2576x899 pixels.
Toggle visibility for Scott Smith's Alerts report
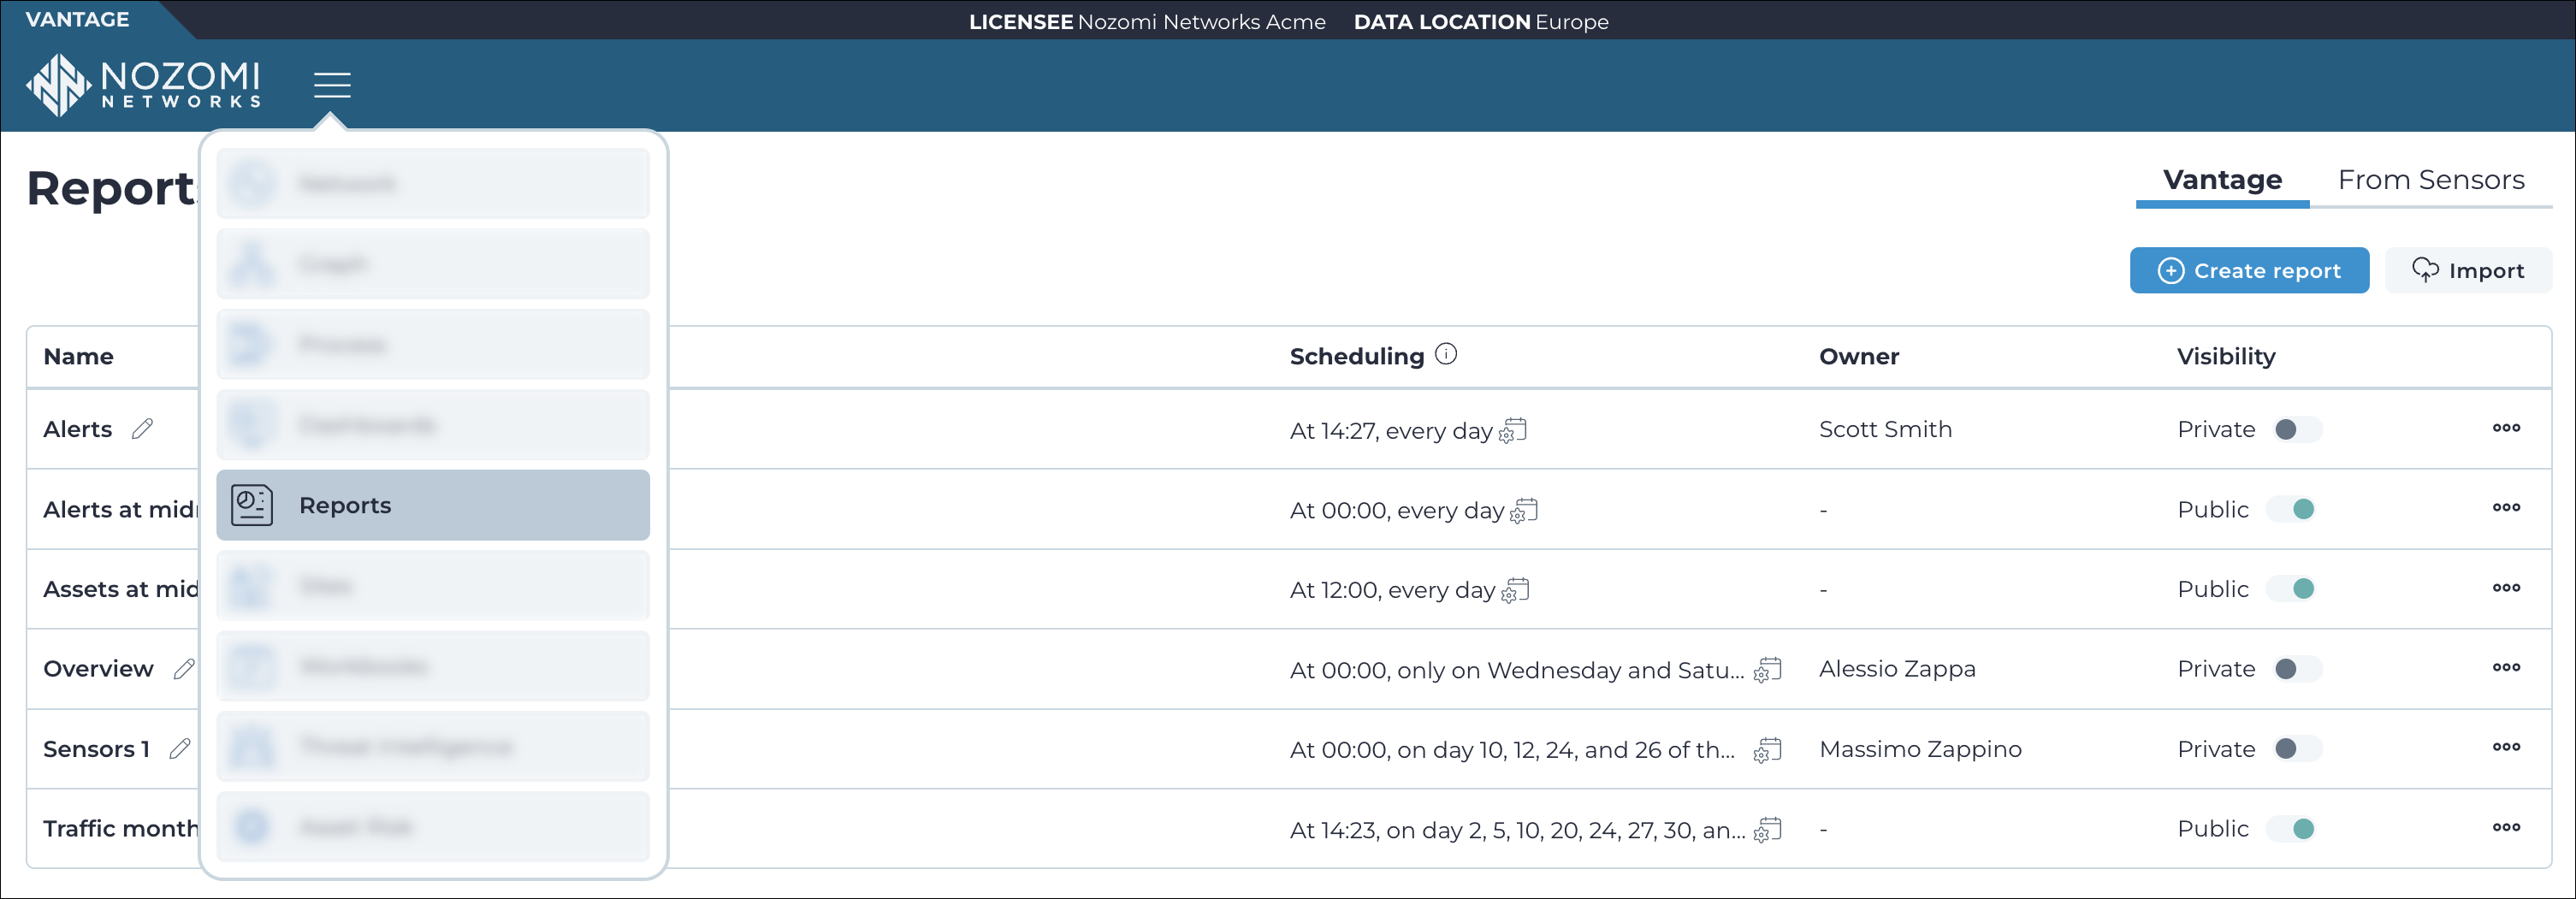tap(2297, 429)
